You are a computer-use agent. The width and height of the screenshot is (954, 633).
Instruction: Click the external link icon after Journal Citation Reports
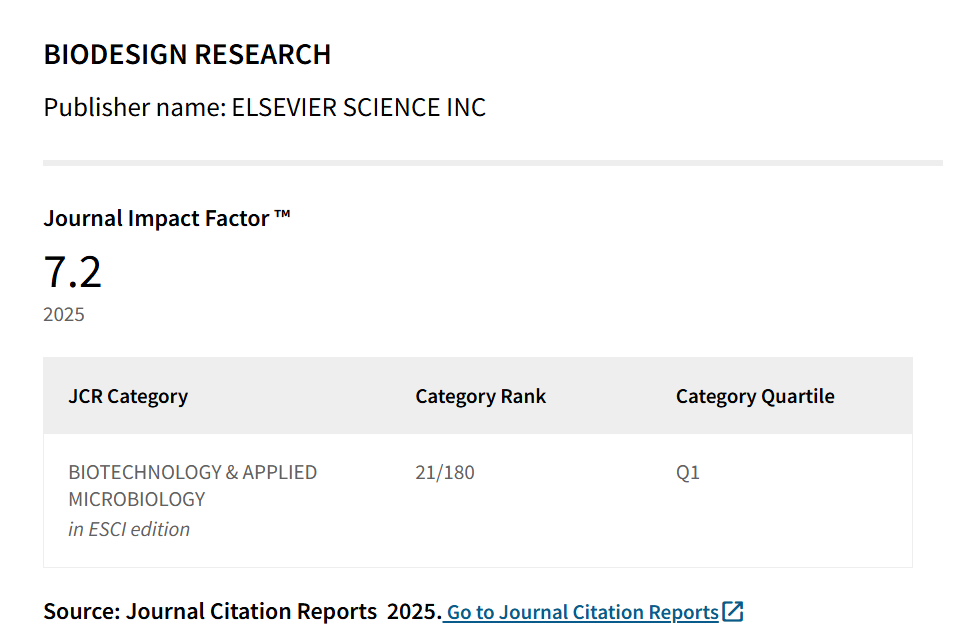pos(733,611)
